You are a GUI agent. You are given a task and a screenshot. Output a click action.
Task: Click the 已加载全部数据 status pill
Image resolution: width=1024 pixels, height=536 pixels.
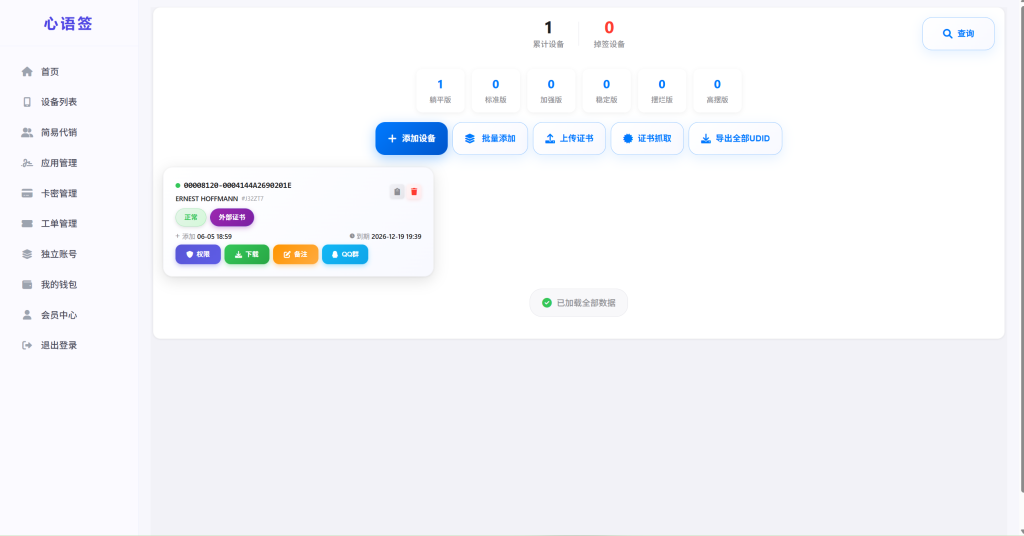(x=579, y=303)
